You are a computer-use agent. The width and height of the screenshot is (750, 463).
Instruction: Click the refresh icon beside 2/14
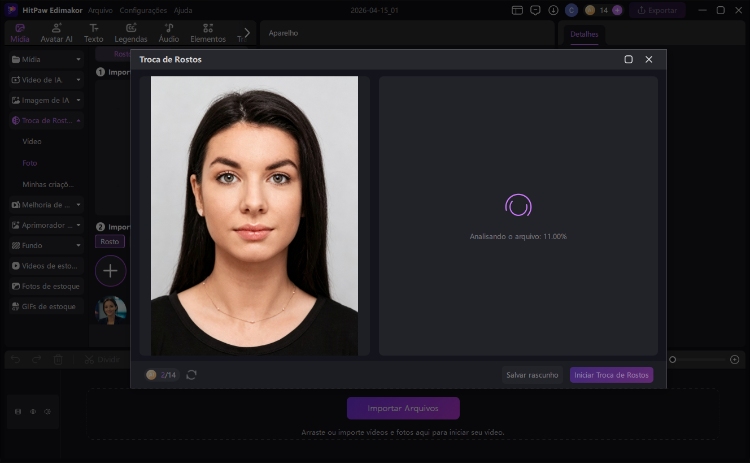pos(191,375)
